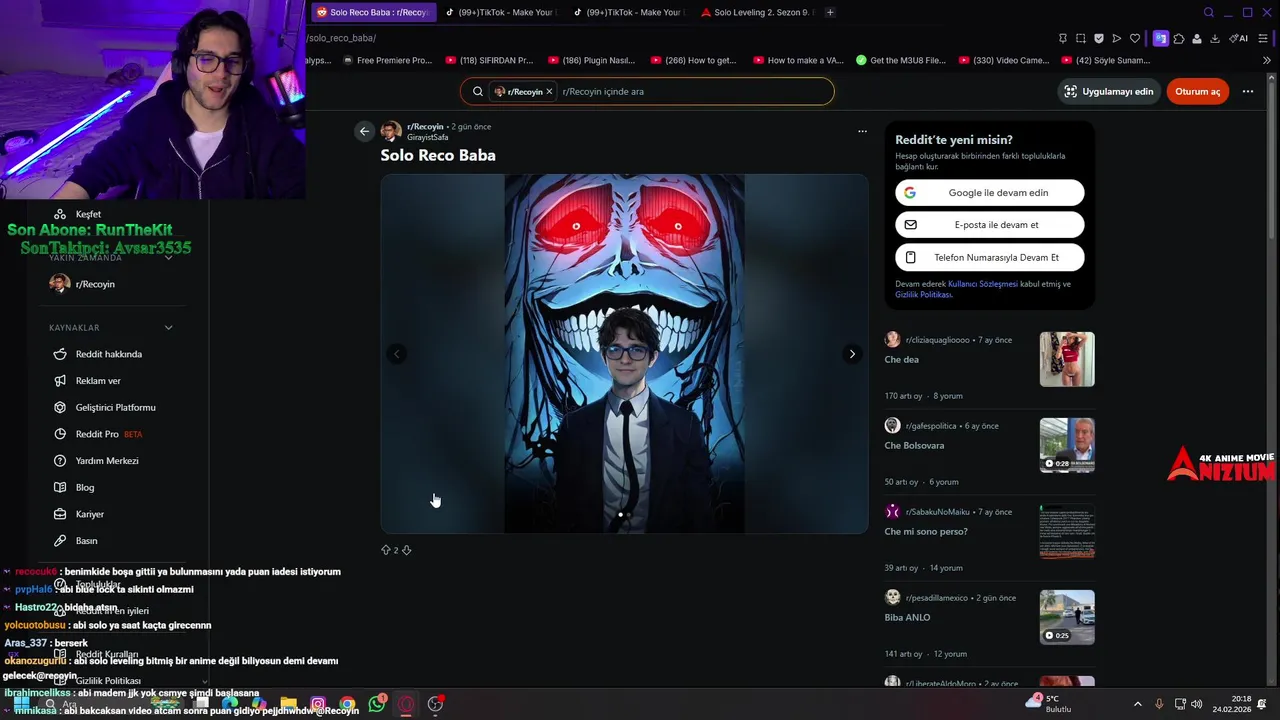1280x720 pixels.
Task: Open WhatsApp from the taskbar
Action: tap(377, 704)
